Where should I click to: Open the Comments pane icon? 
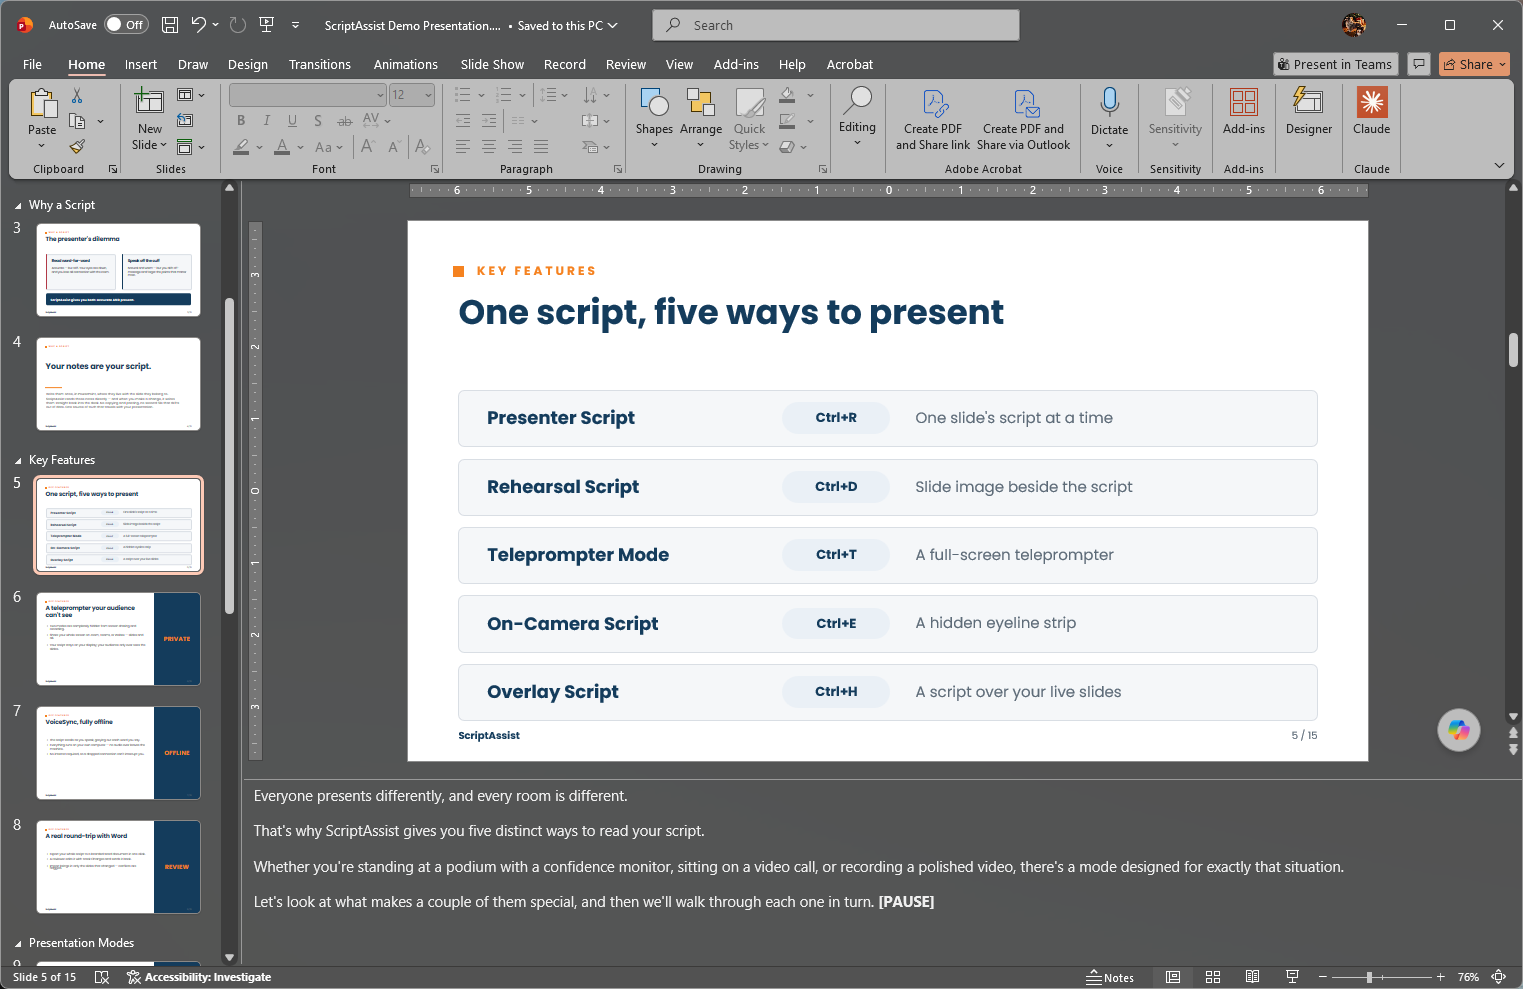1418,64
